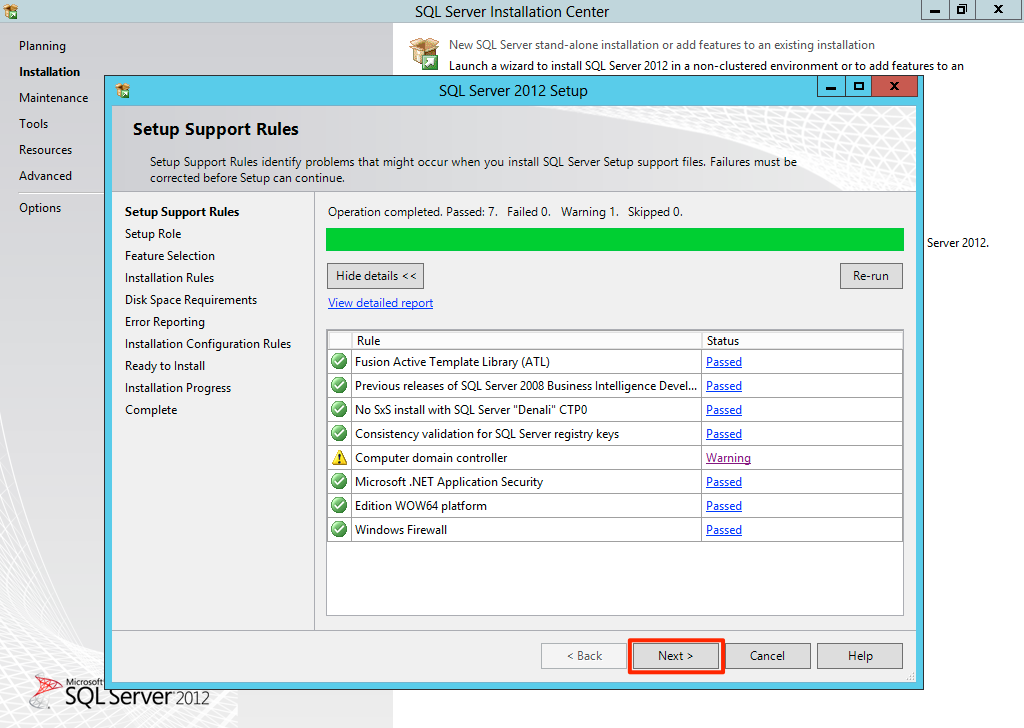This screenshot has width=1024, height=728.
Task: Click 'Operation completed. Passed: 7' status text
Action: (x=413, y=212)
